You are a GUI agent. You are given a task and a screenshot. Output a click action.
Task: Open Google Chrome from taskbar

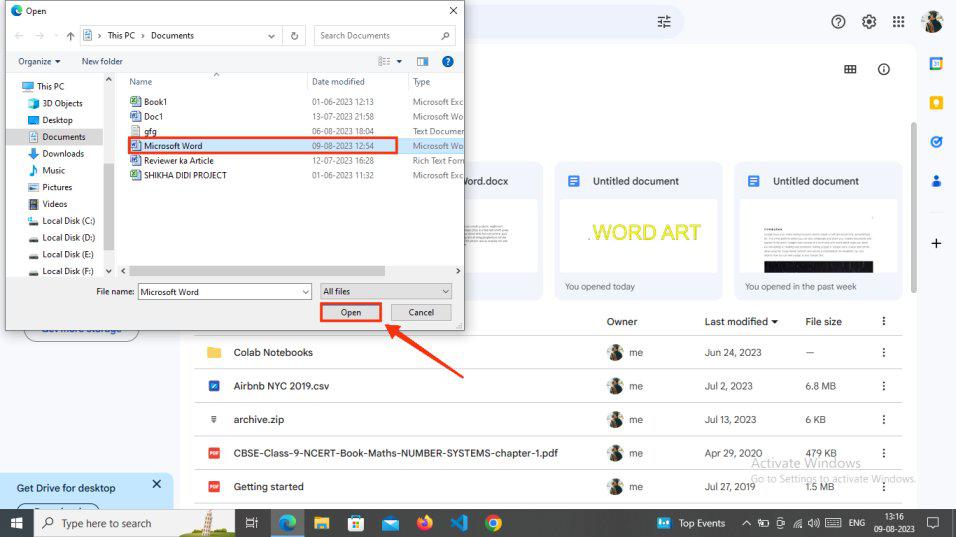click(x=493, y=523)
